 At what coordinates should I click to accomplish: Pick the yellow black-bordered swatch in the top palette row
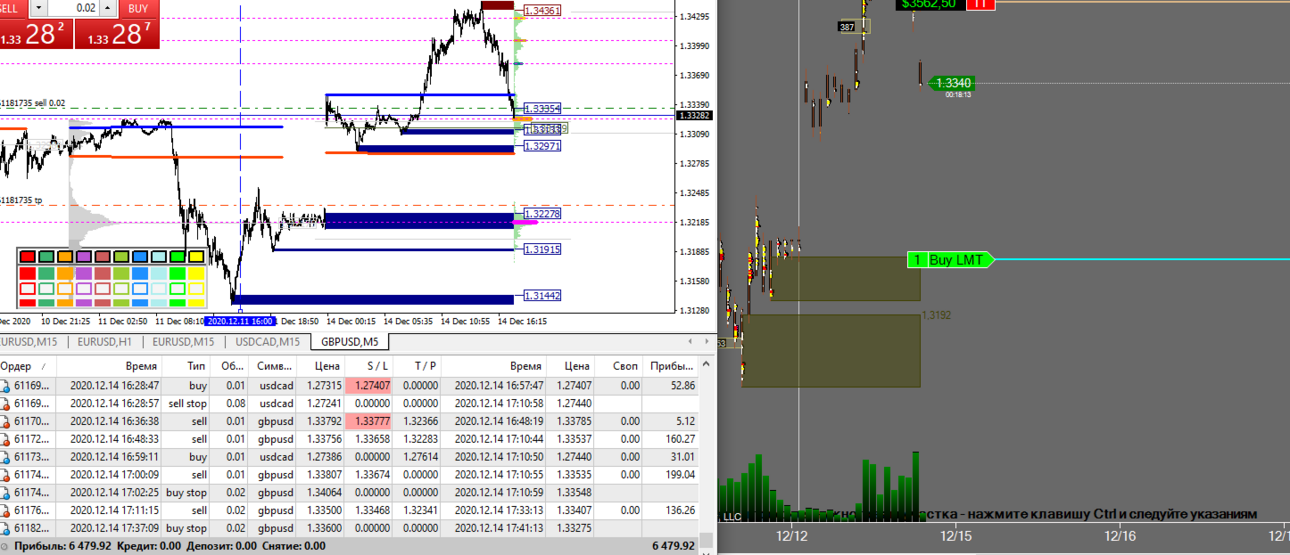point(197,258)
